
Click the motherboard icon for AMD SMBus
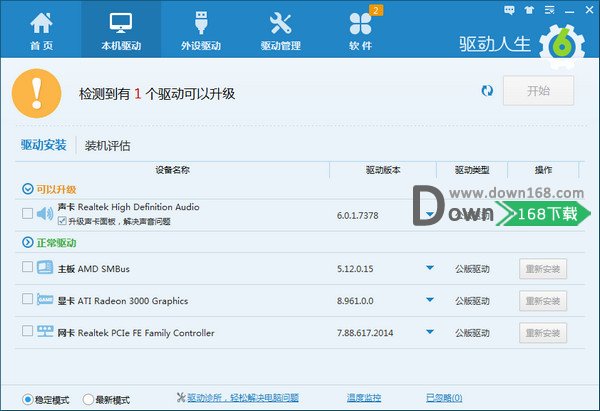tap(45, 267)
